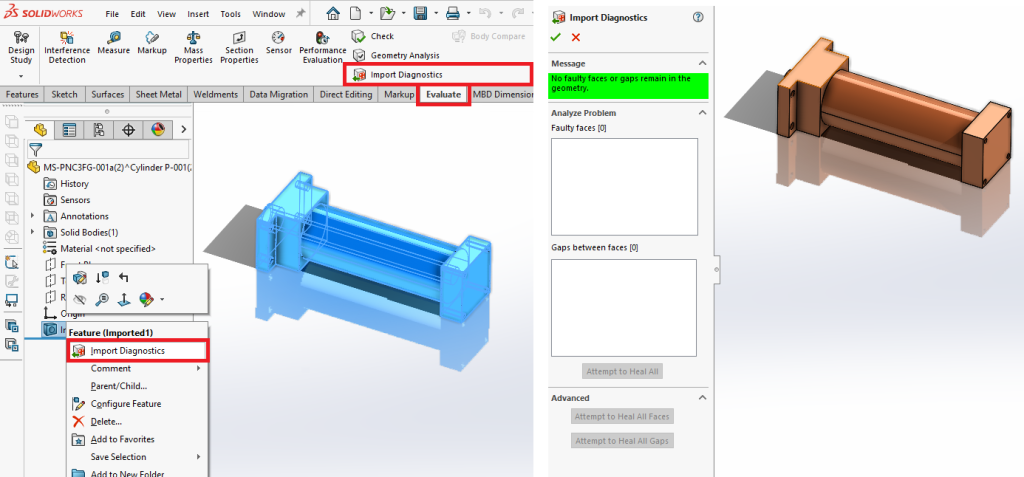Click the Zoom to Selection icon in context toolbar
This screenshot has height=477, width=1024.
[x=102, y=298]
